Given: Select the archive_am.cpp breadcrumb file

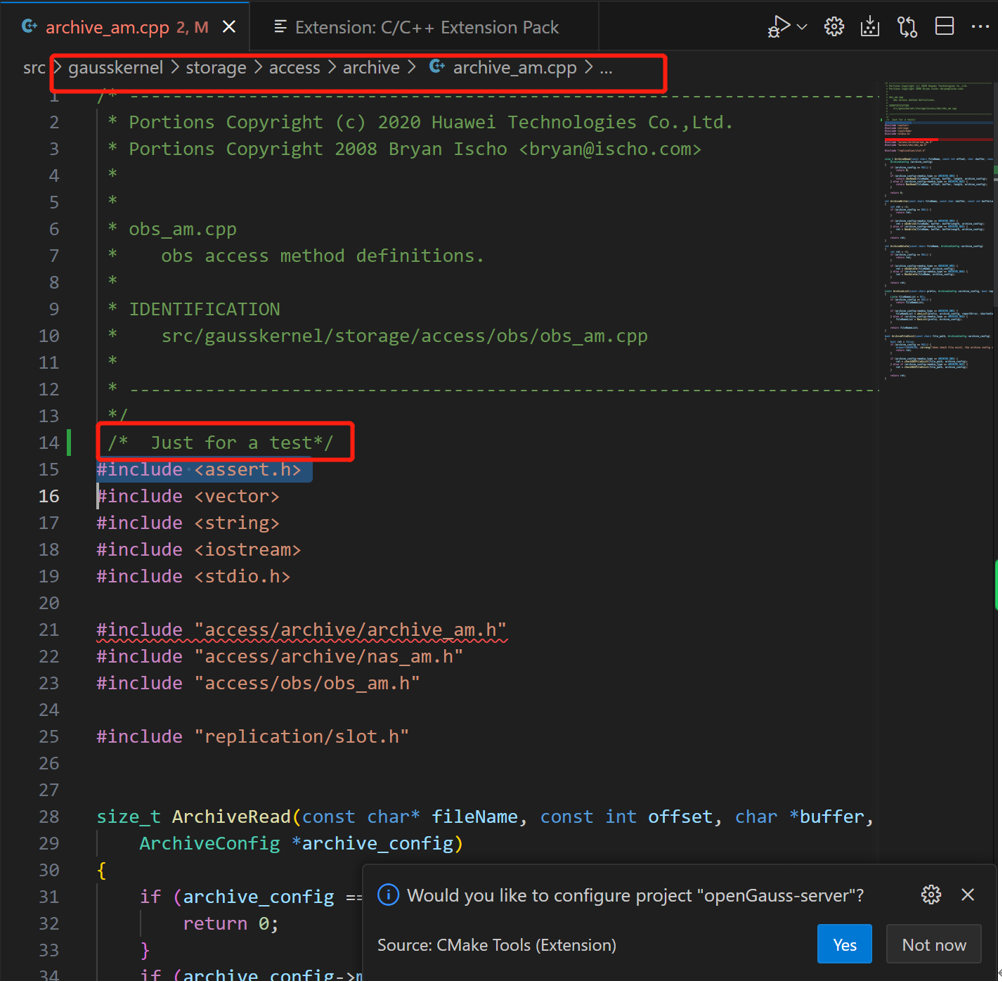Looking at the screenshot, I should coord(504,68).
